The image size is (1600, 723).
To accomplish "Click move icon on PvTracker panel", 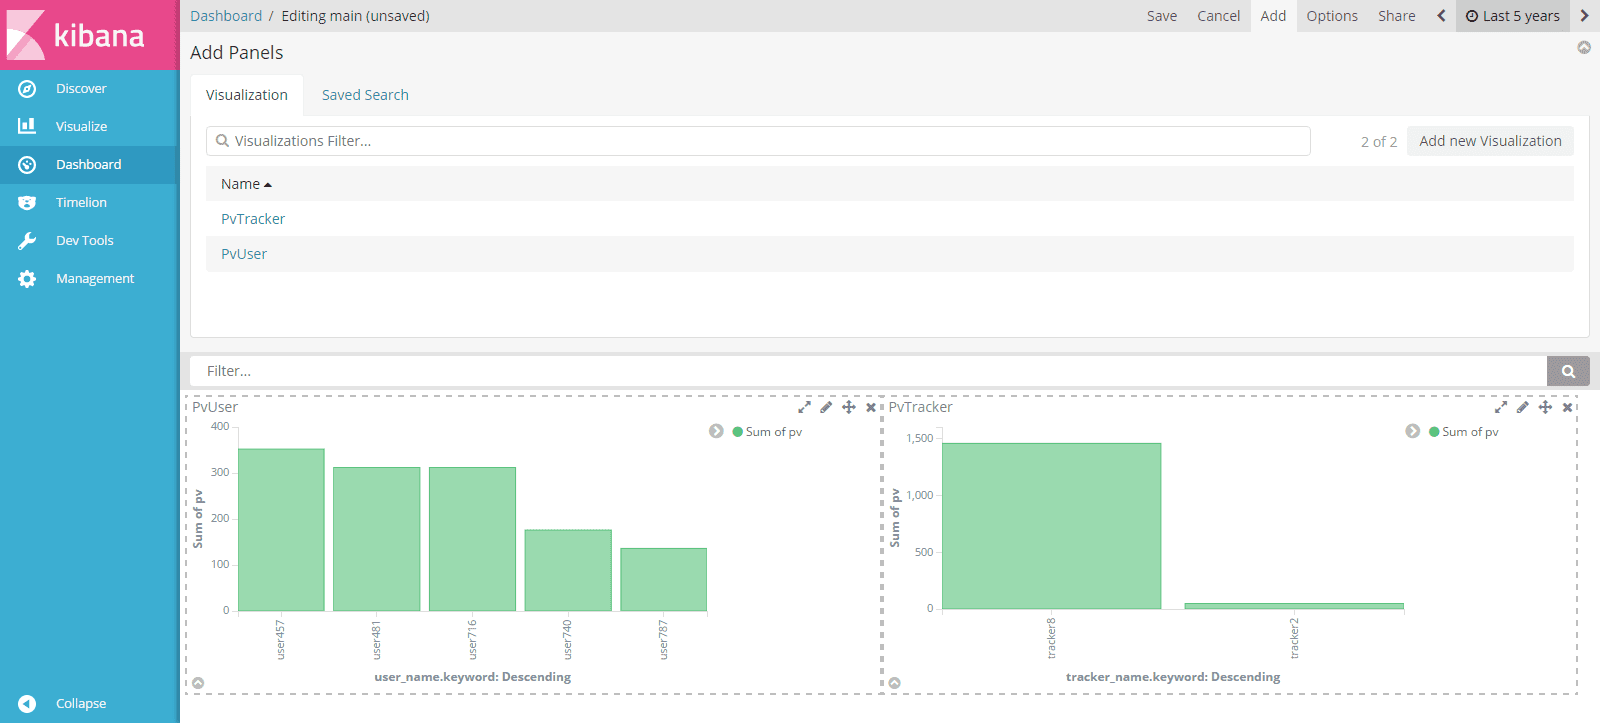I will [1545, 407].
